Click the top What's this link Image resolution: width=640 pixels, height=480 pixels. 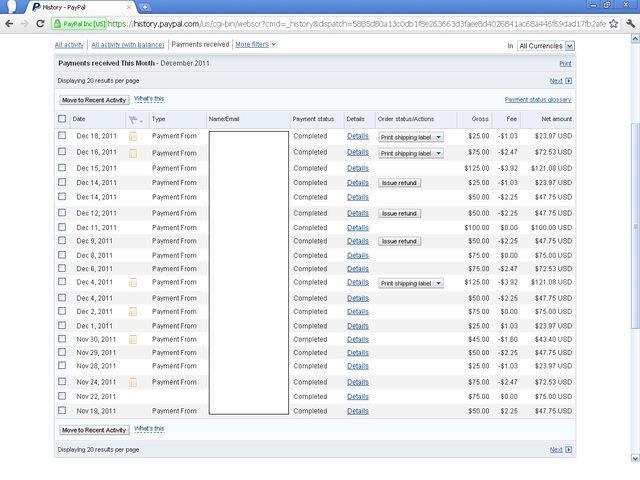pos(149,99)
